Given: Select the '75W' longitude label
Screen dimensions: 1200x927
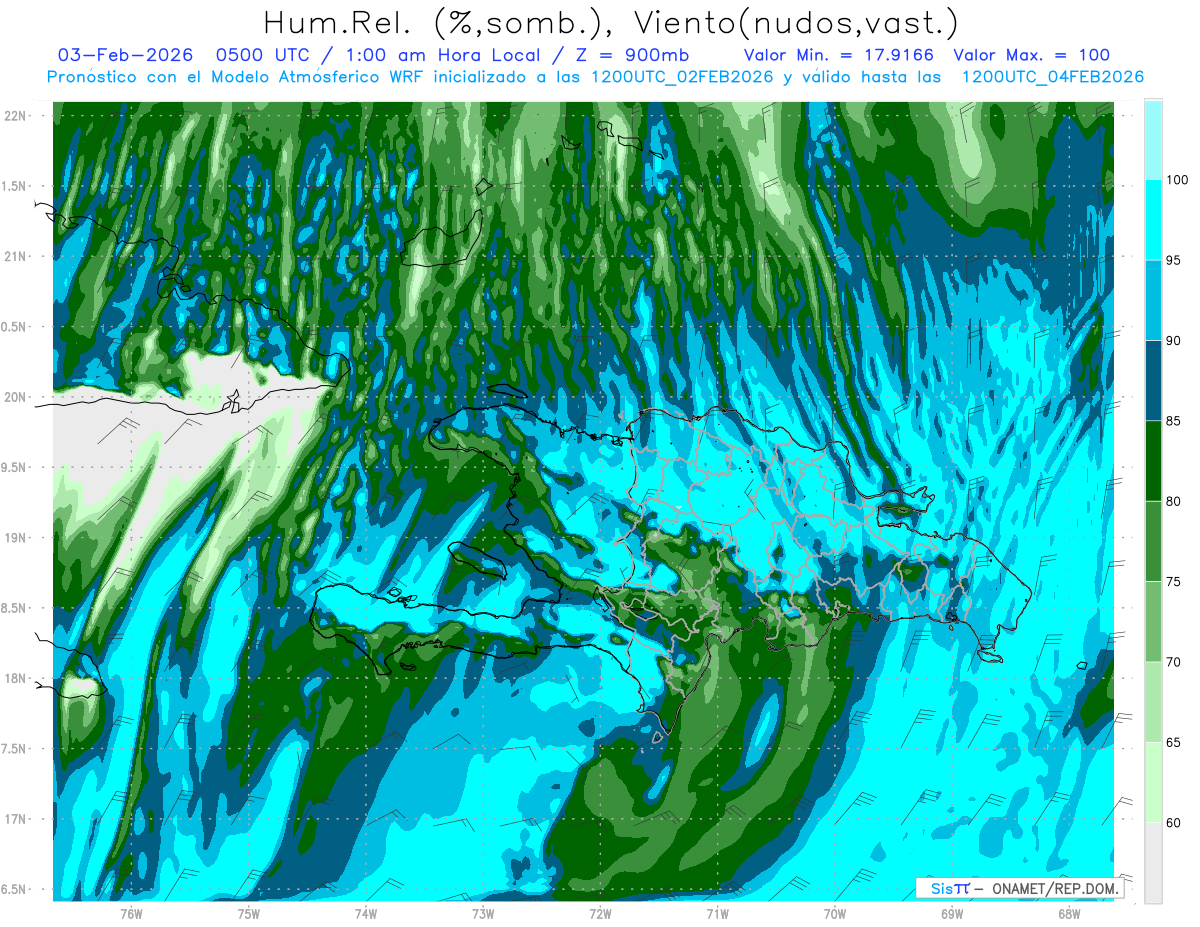Looking at the screenshot, I should (249, 914).
